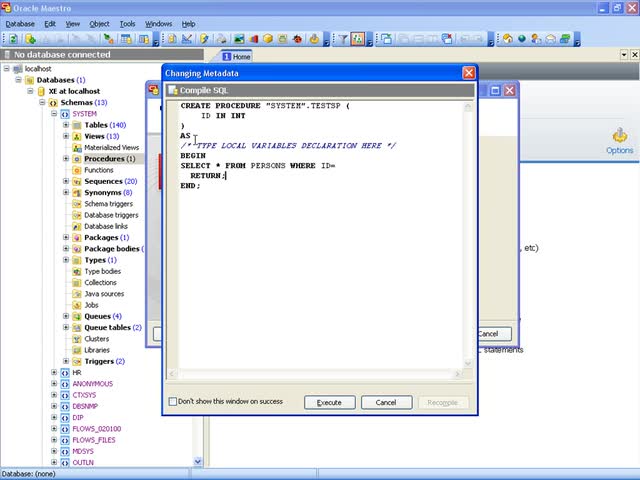The height and width of the screenshot is (480, 640).
Task: Click the close all windows red X icon
Action: click(447, 39)
